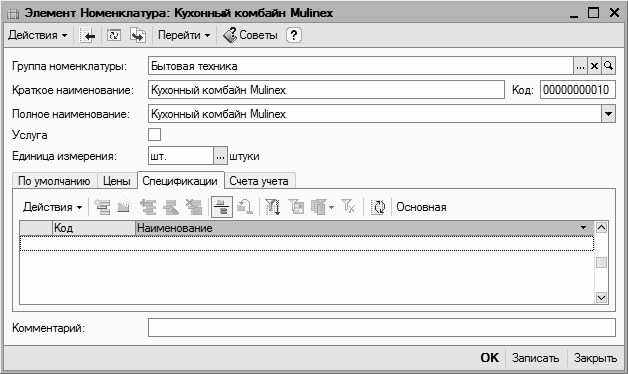Viewport: 628px width, 374px height.
Task: Open the upper Действия menu in the main toolbar
Action: [37, 35]
